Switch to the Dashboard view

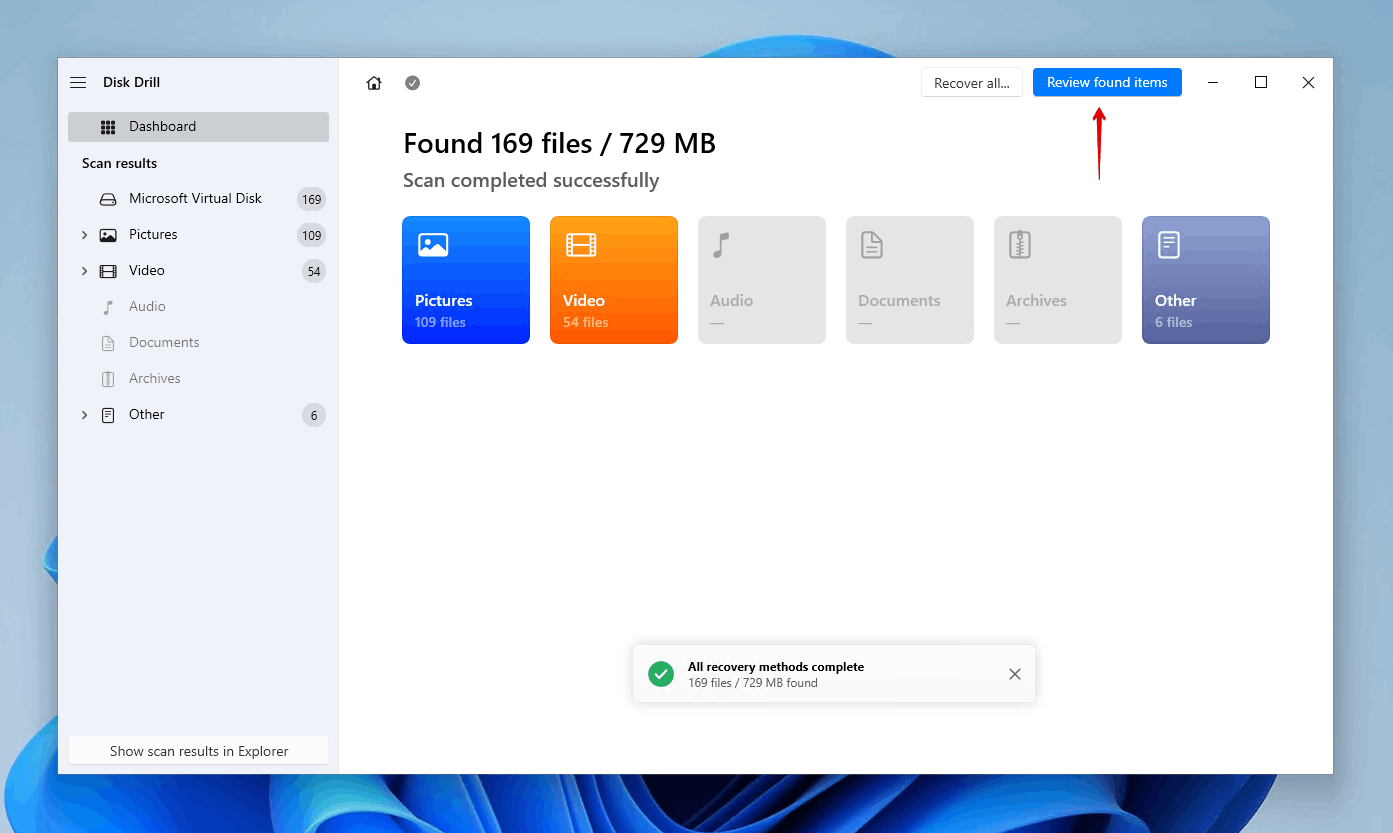(163, 126)
